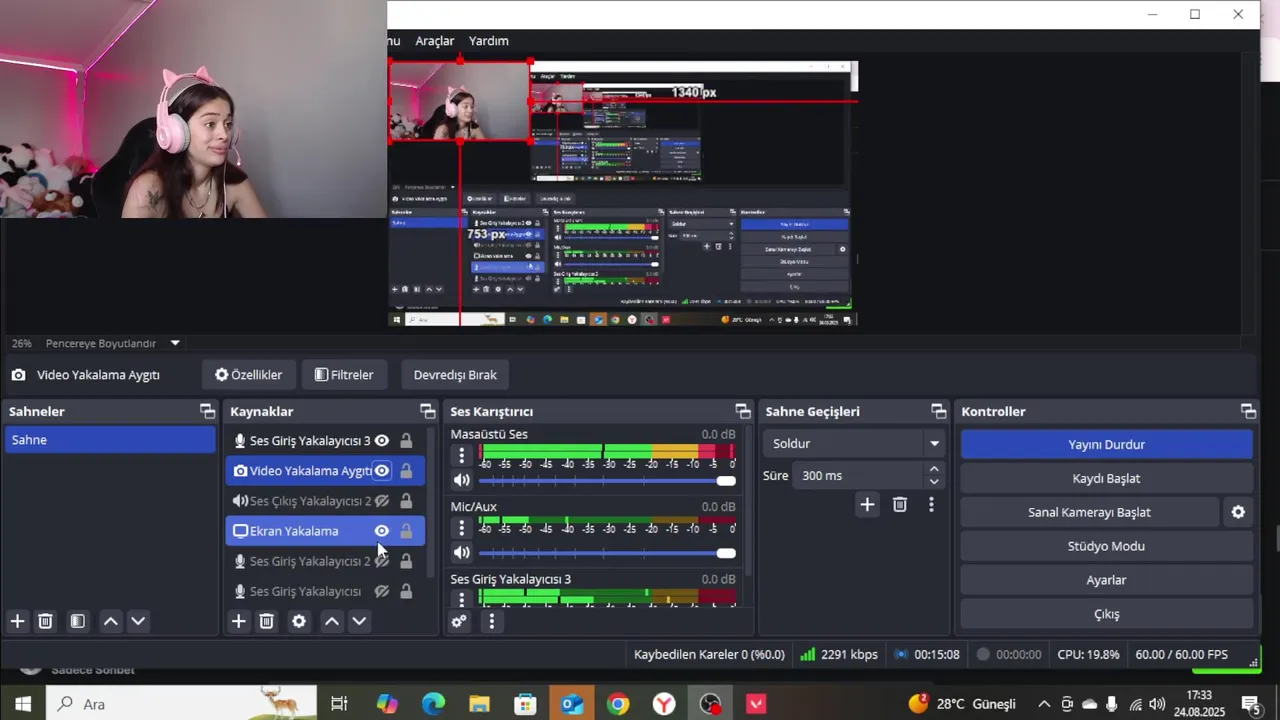Pop out the Kaynaklar dock

[427, 411]
